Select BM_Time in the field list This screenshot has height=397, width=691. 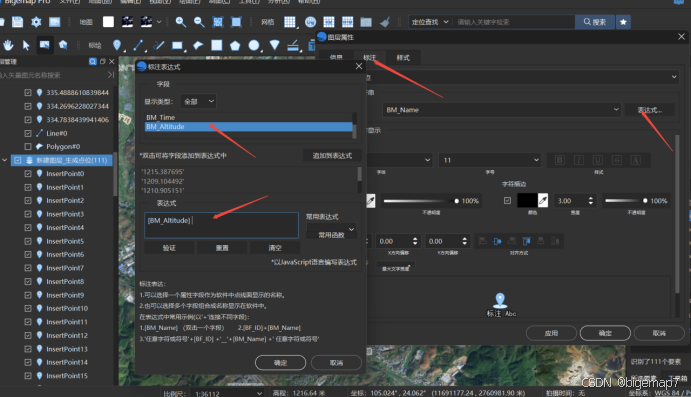tap(249, 118)
